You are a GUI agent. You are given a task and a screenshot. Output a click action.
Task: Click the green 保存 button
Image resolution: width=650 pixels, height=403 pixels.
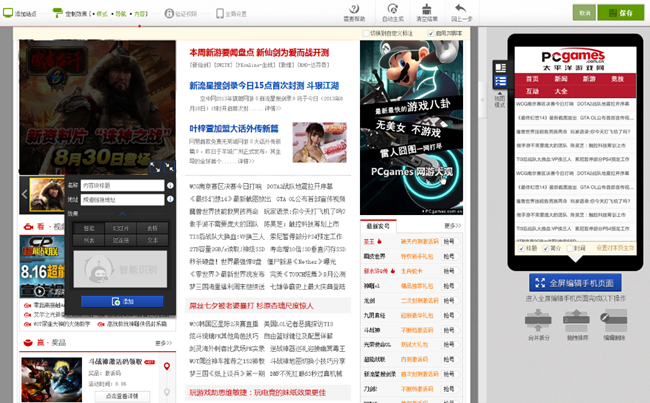tap(621, 13)
